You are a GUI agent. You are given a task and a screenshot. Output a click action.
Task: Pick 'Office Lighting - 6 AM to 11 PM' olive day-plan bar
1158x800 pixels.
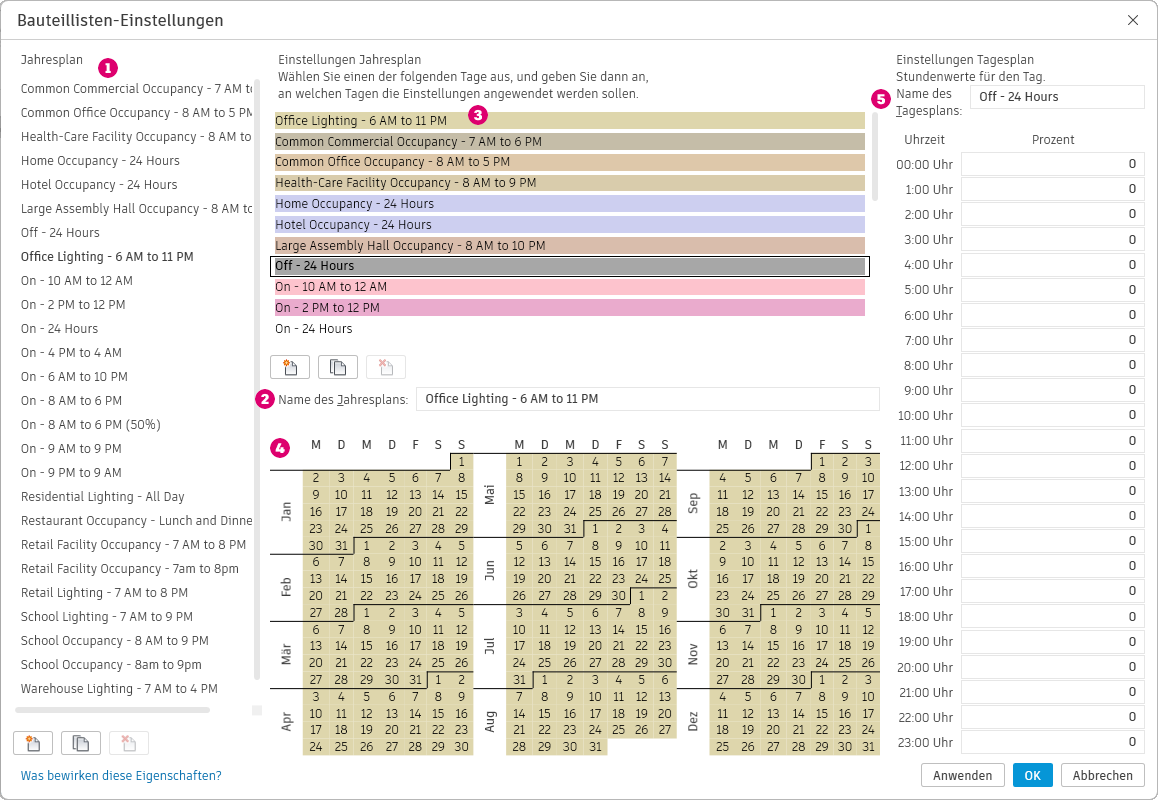pyautogui.click(x=569, y=120)
